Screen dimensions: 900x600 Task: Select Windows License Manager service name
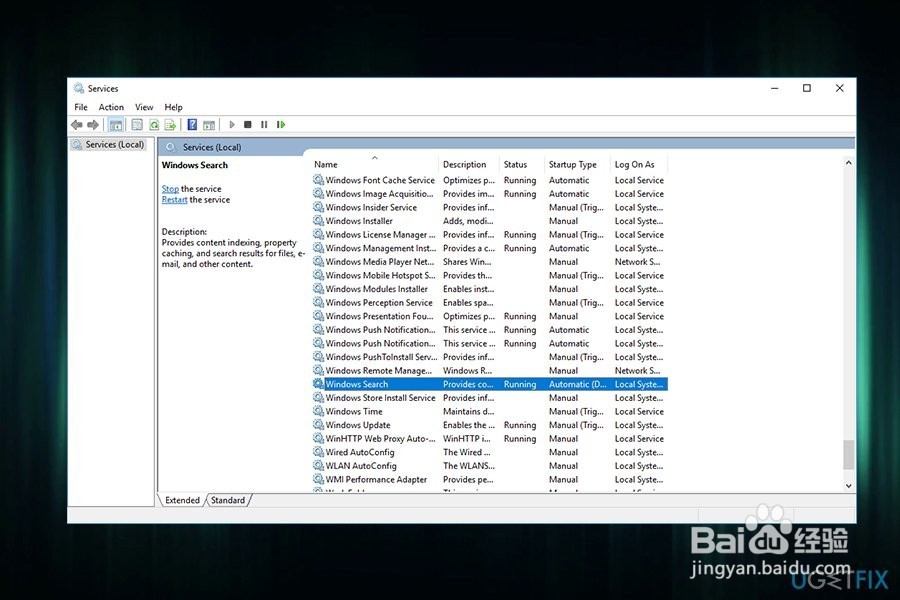tap(381, 234)
